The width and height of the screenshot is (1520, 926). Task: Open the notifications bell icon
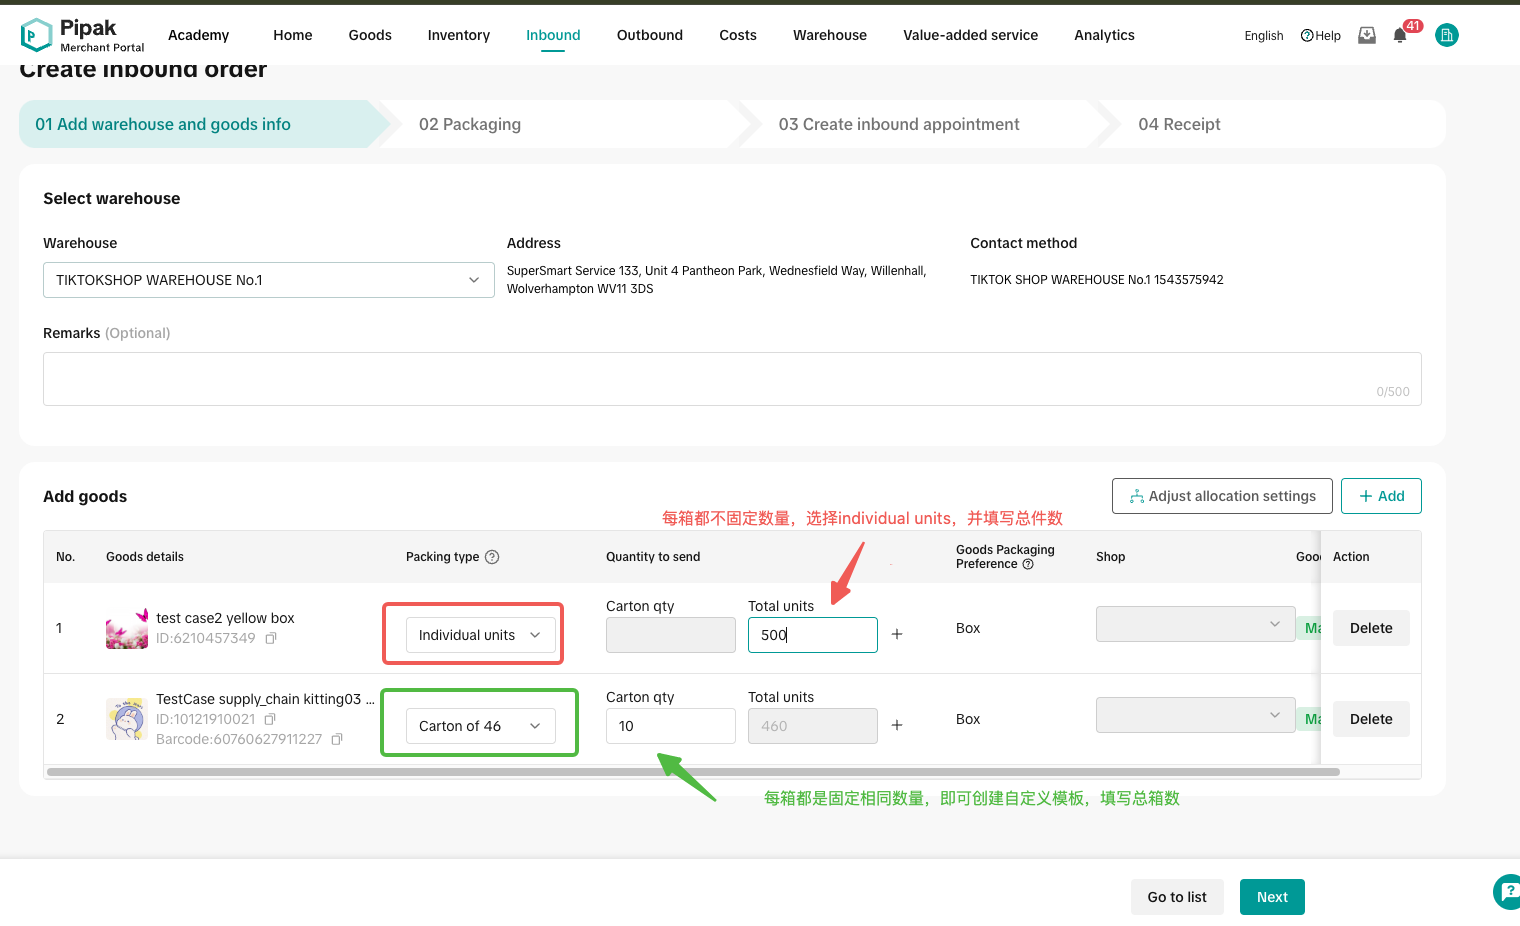1400,36
